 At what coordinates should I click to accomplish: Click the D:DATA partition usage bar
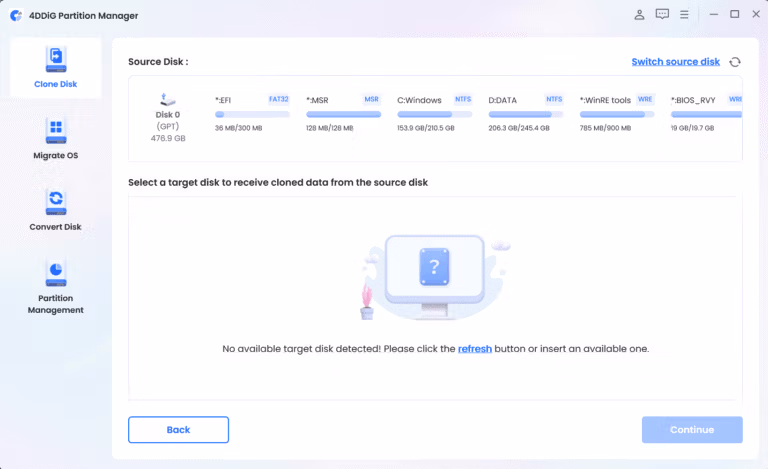coord(526,115)
